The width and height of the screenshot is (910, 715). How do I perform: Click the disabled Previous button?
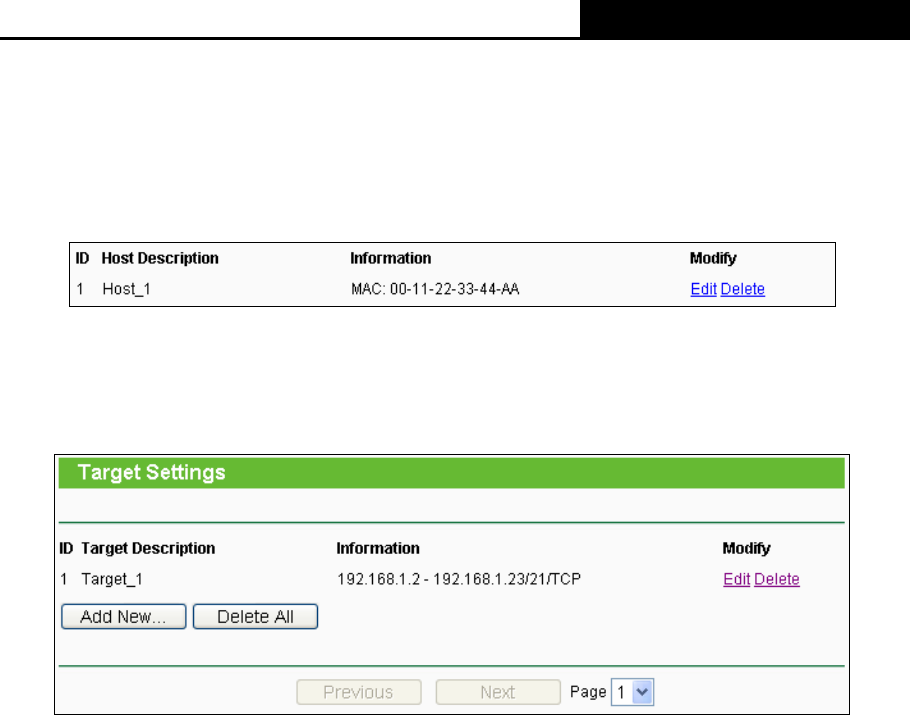[359, 692]
